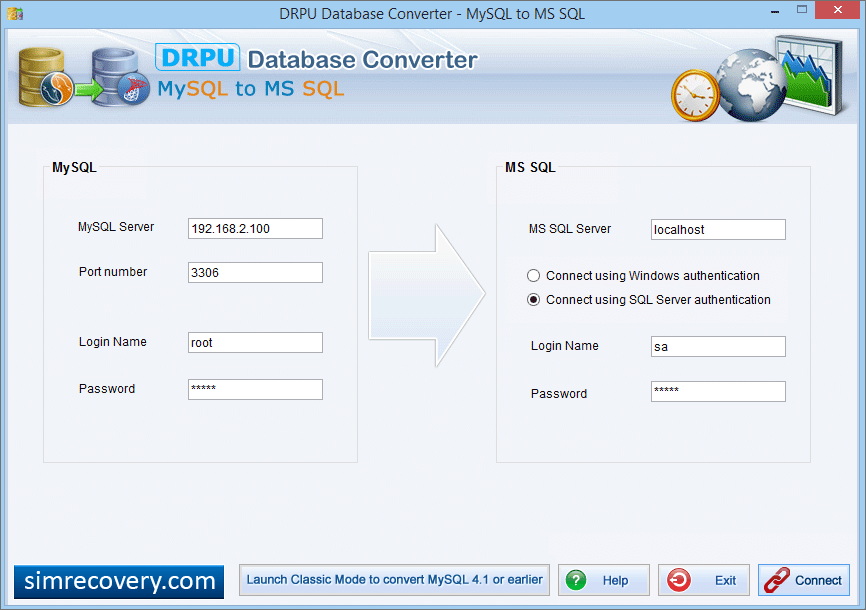Image resolution: width=866 pixels, height=610 pixels.
Task: Click the MS SQL Server field with localhost
Action: 718,230
